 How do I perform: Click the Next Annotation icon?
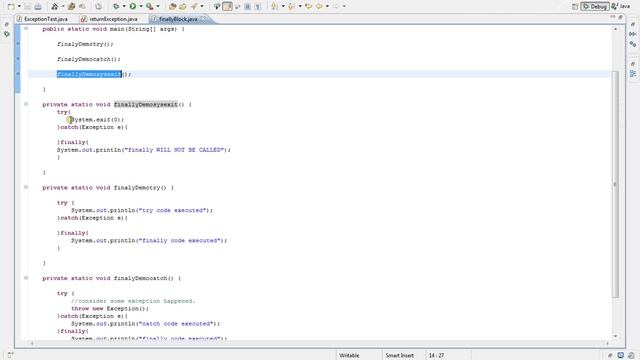275,7
